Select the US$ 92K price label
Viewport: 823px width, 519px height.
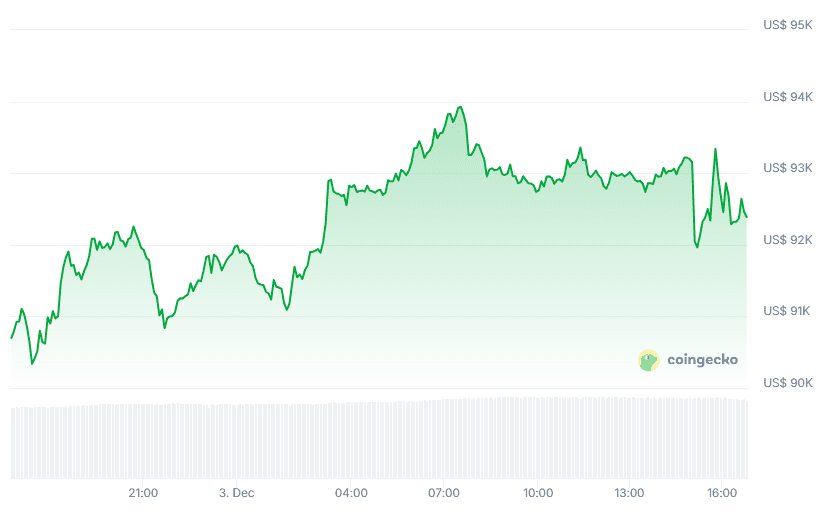point(787,240)
